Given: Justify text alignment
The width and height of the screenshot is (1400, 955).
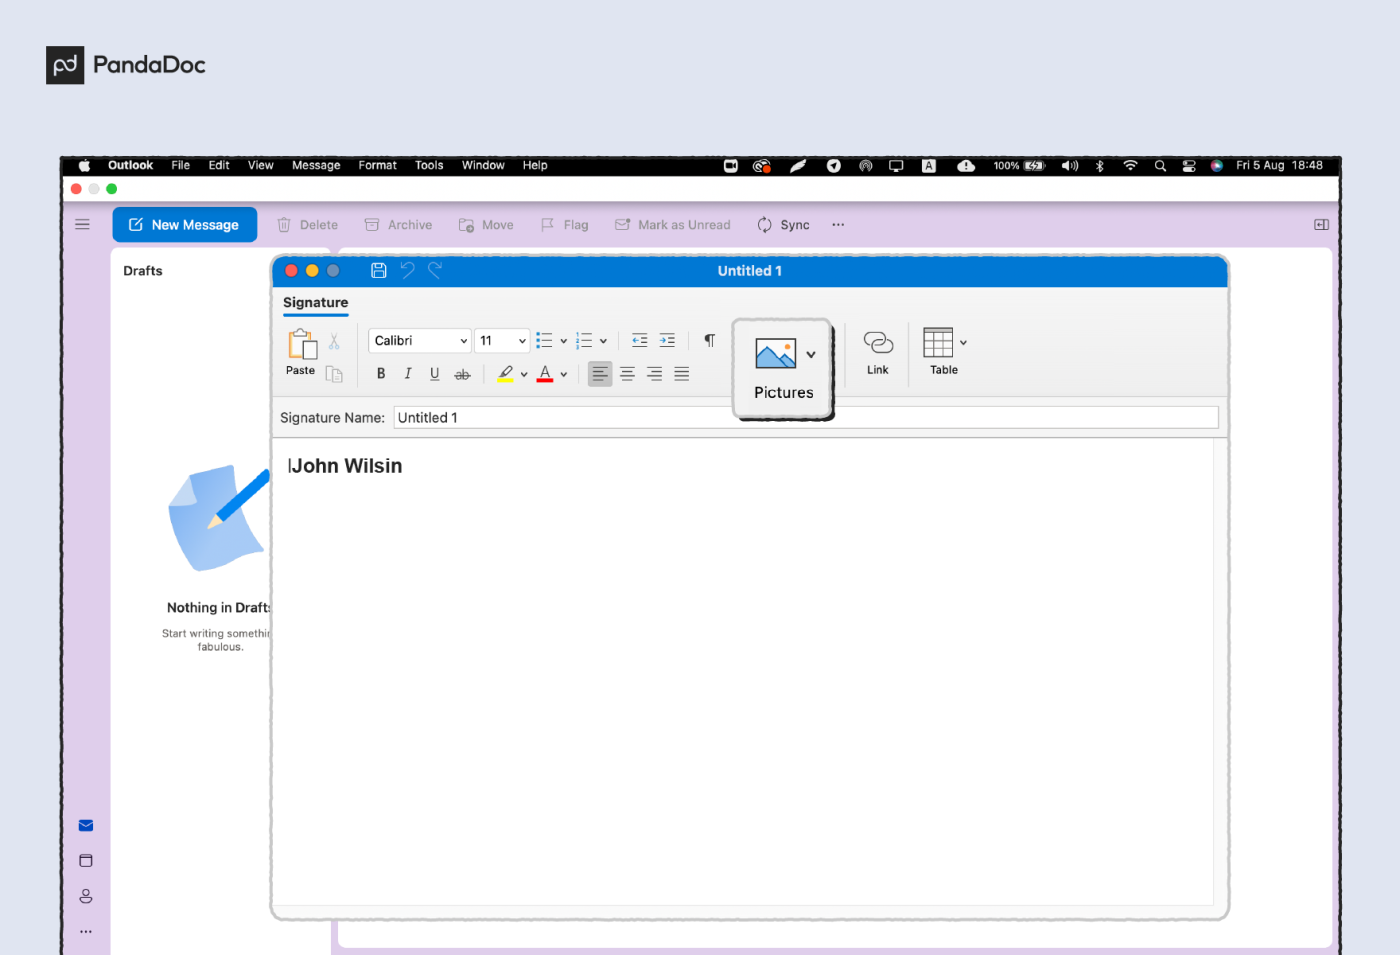Looking at the screenshot, I should tap(682, 374).
